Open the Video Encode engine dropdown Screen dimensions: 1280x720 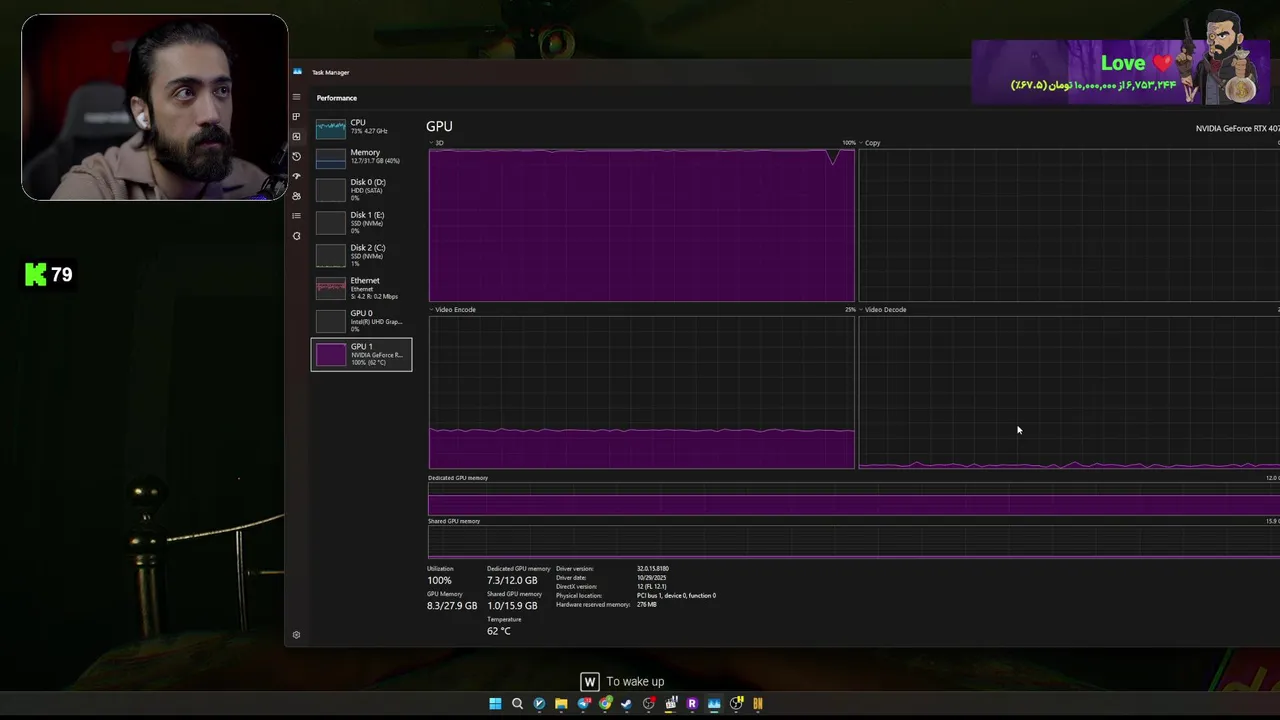(453, 310)
